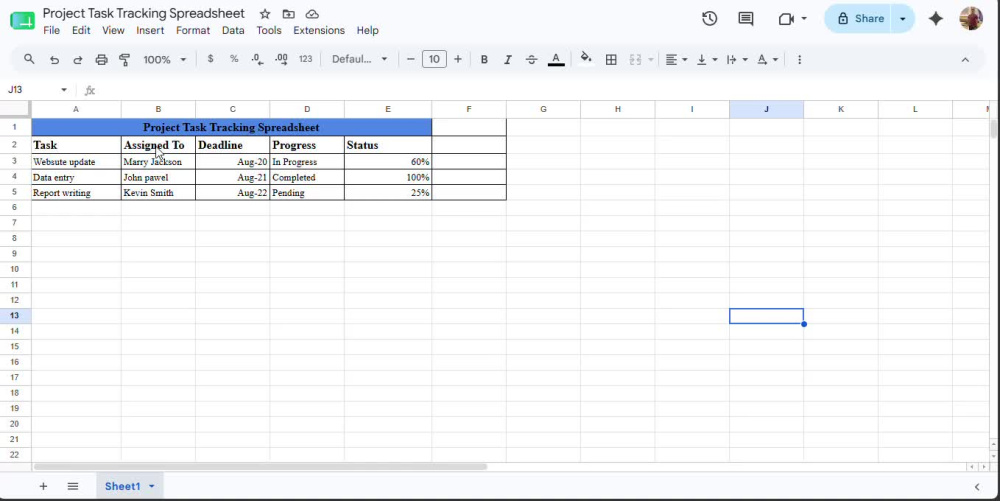Image resolution: width=1000 pixels, height=501 pixels.
Task: Open the fill color paint bucket
Action: click(586, 59)
